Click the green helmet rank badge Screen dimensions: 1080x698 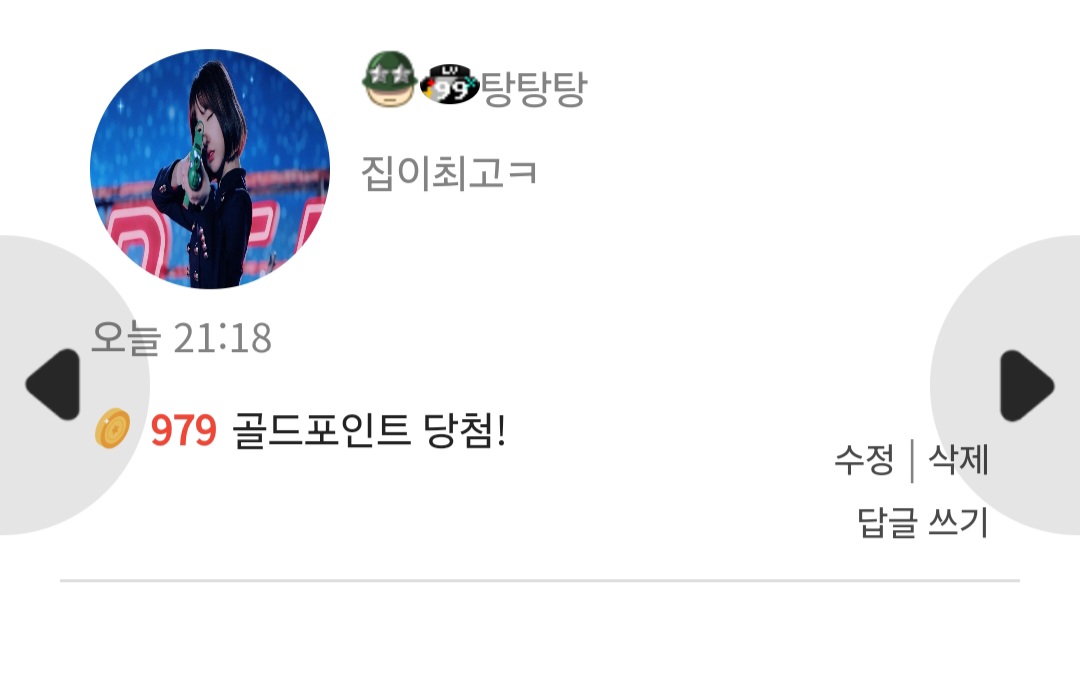coord(389,79)
